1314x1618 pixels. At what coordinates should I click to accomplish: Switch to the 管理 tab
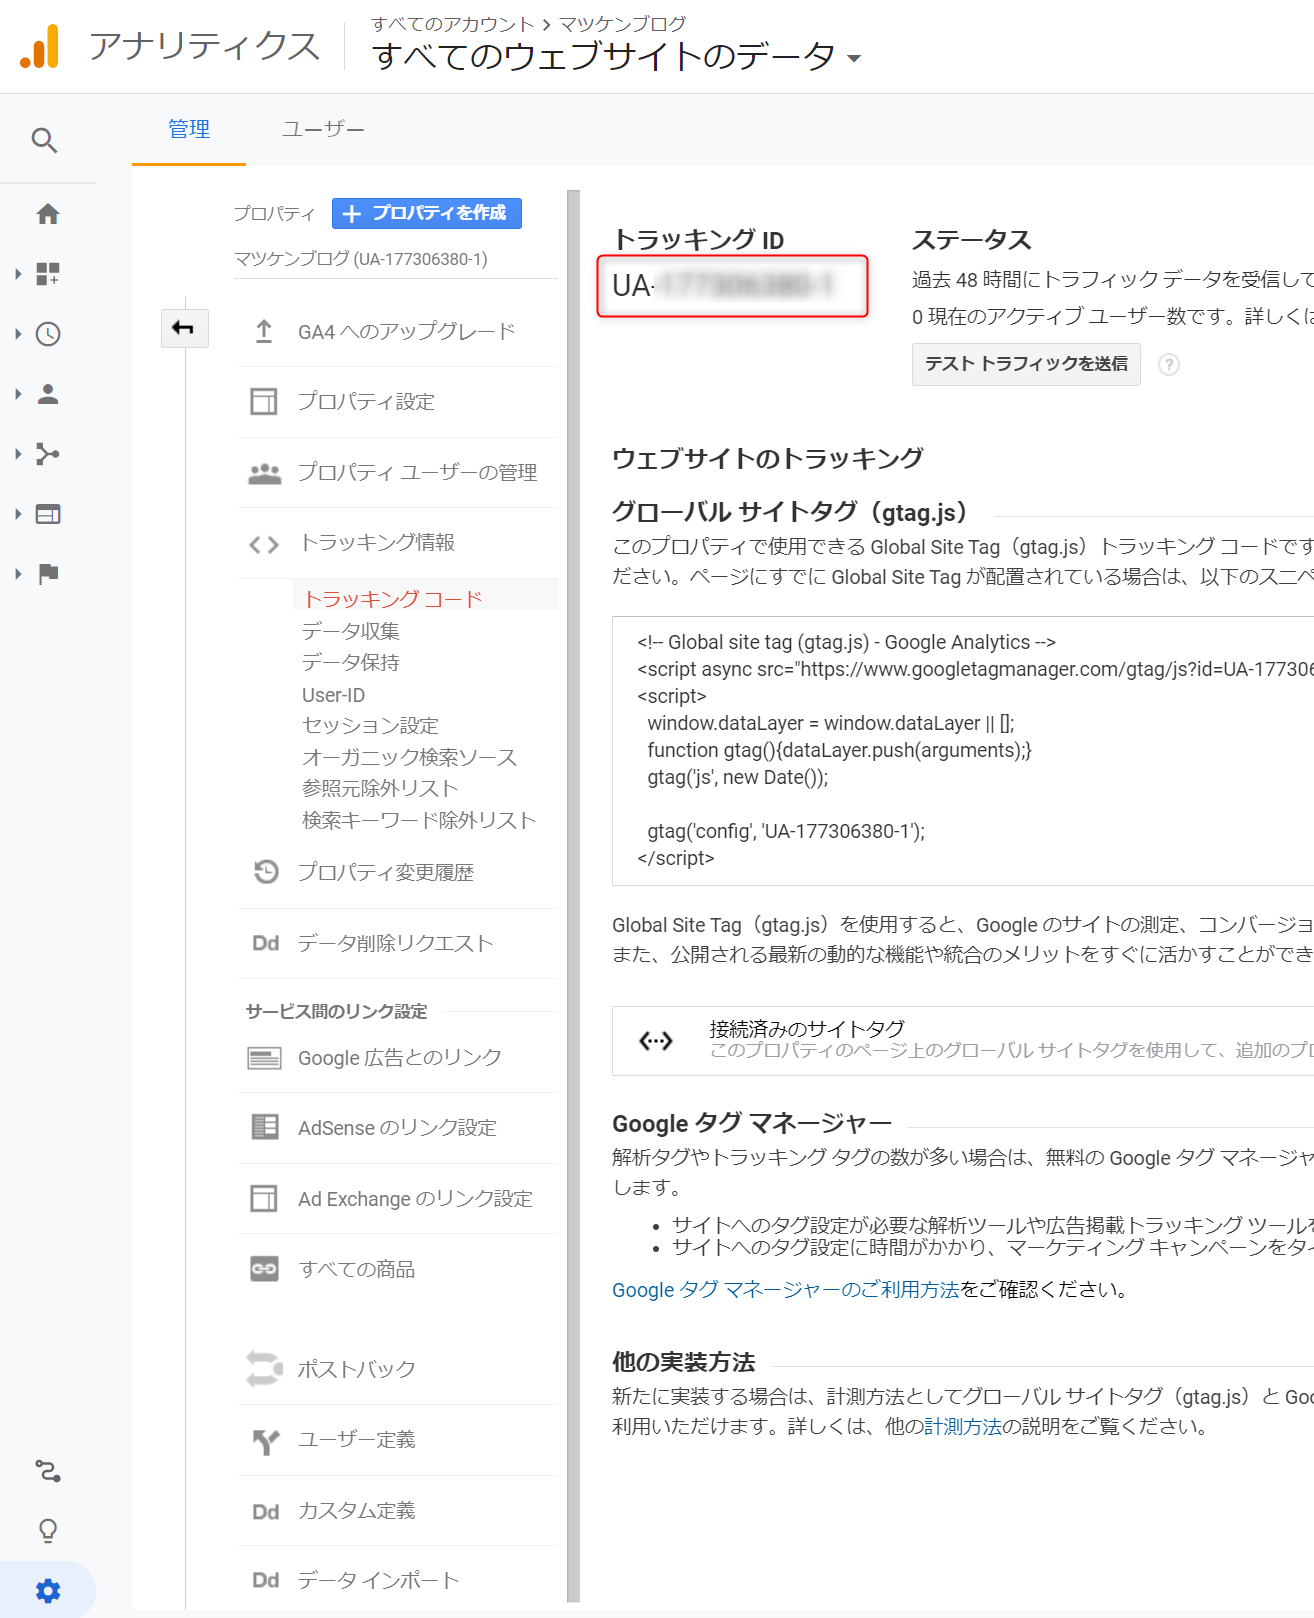189,129
